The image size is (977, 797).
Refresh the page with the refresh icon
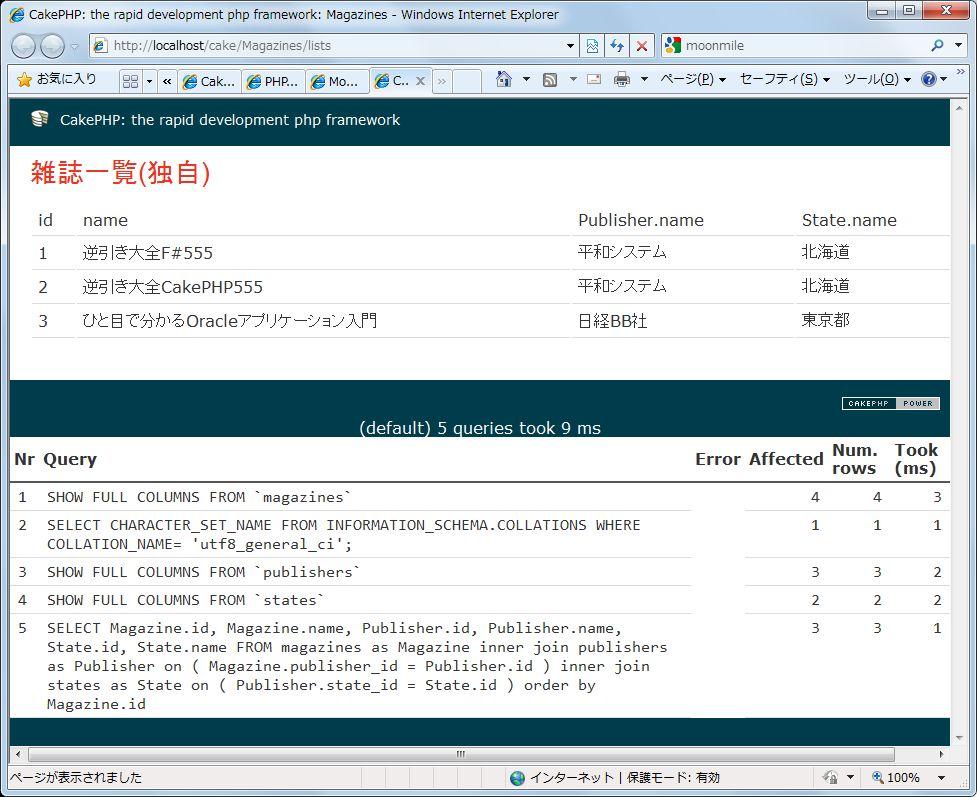pos(617,46)
